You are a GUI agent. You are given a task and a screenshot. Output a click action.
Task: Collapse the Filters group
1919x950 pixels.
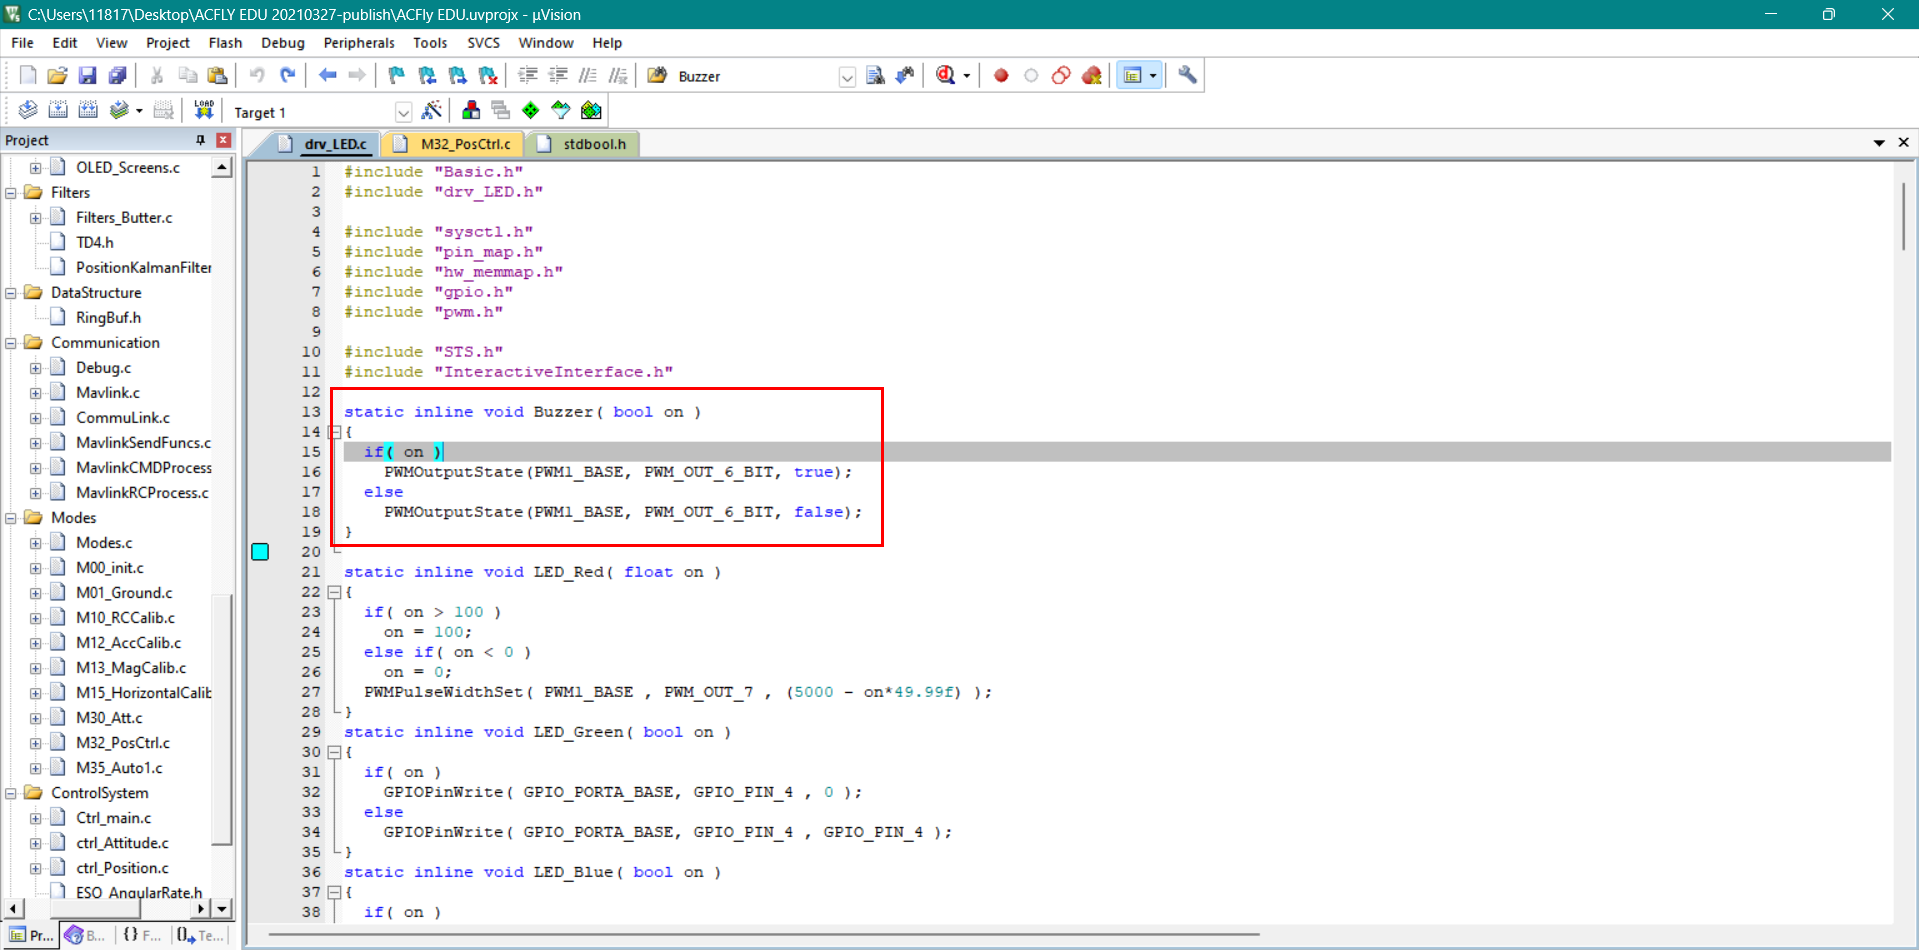[11, 193]
